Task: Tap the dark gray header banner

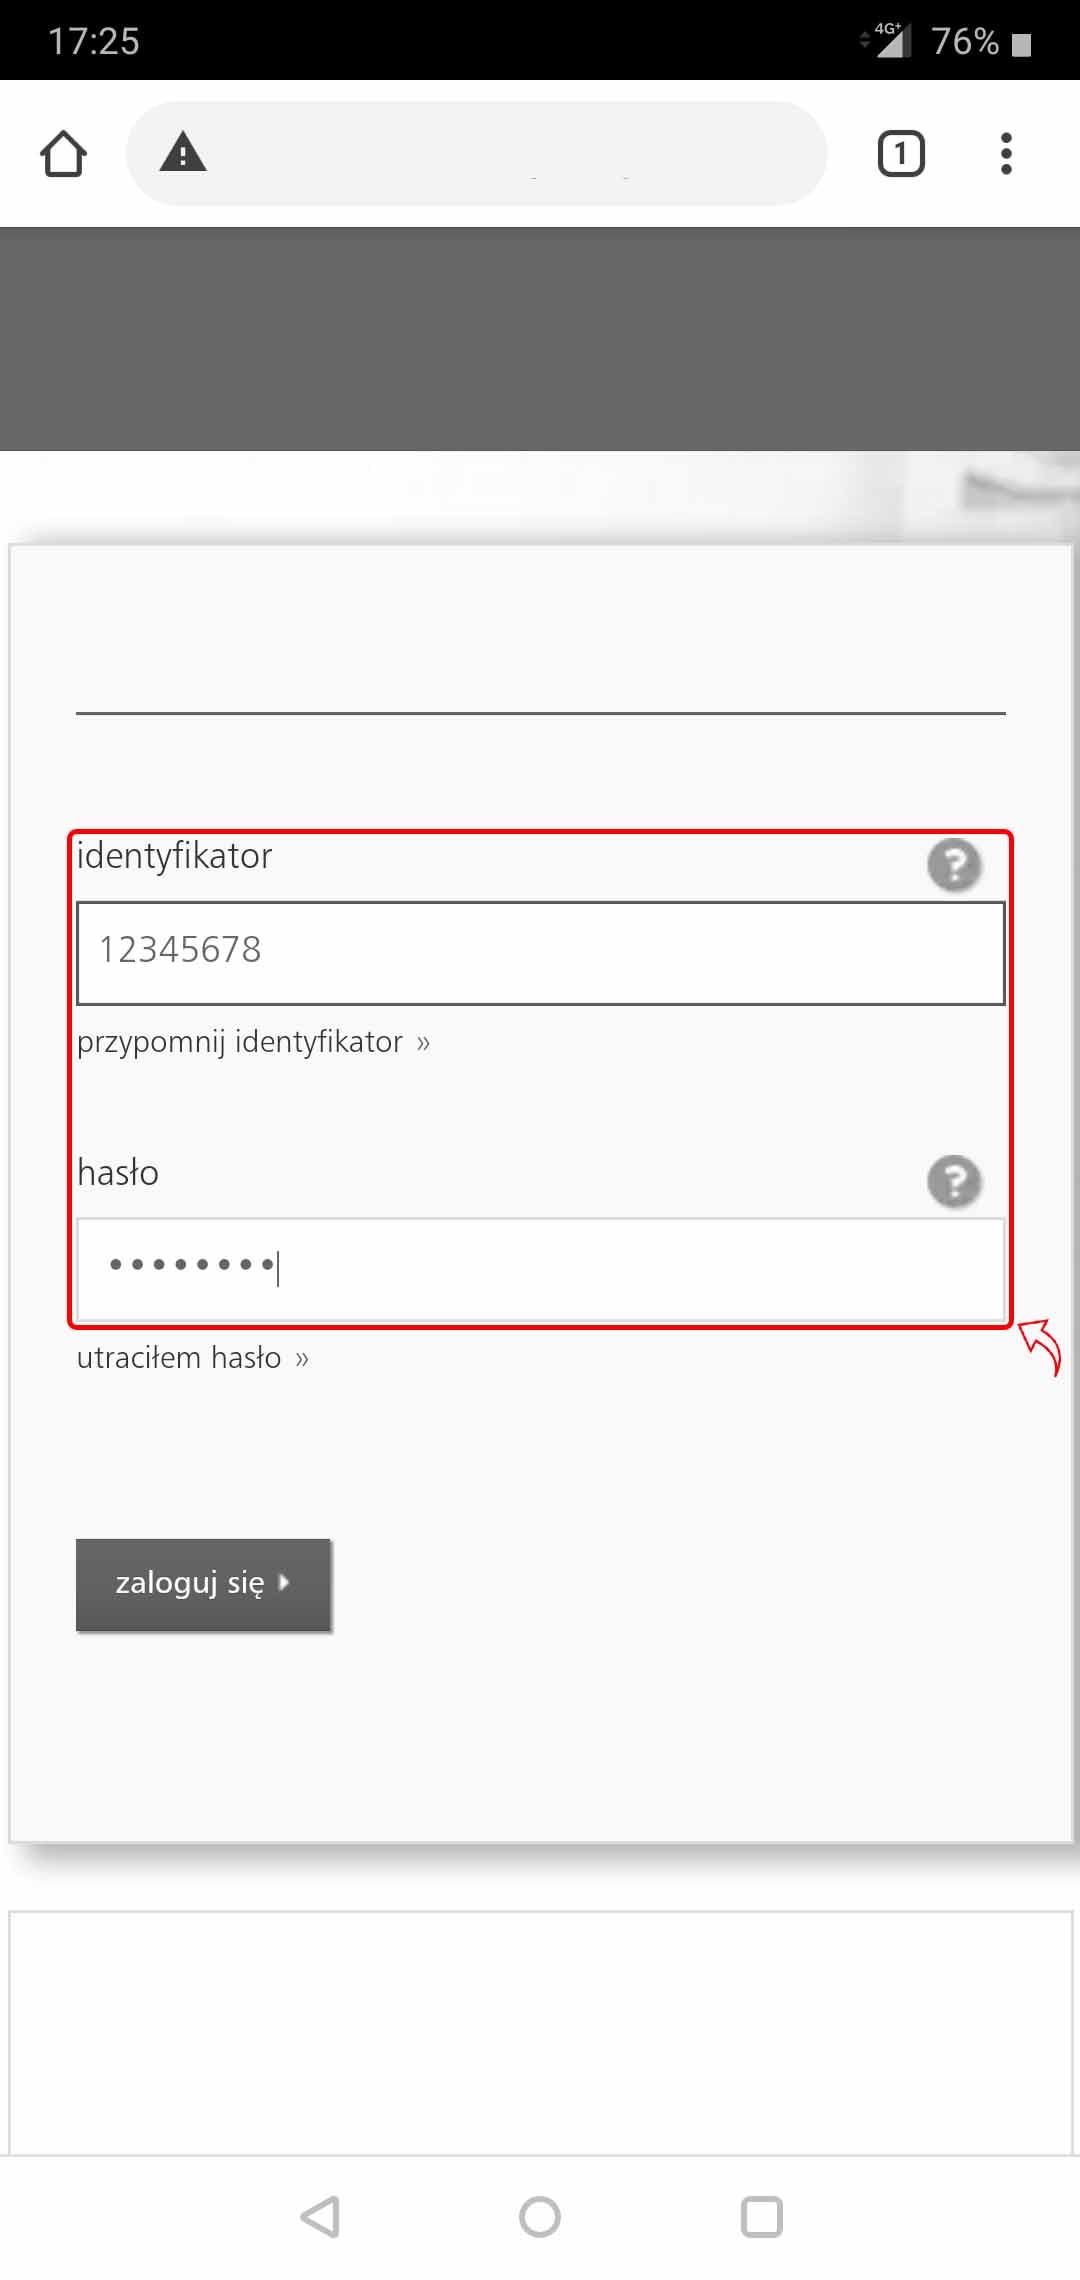Action: (540, 338)
